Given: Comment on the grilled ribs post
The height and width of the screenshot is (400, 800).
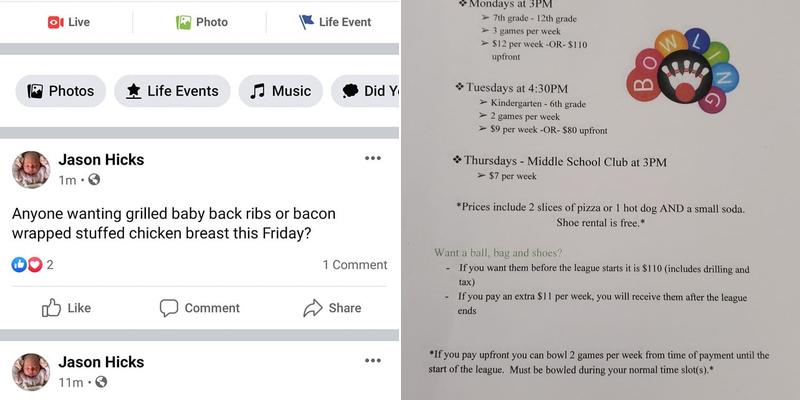Looking at the screenshot, I should 200,308.
